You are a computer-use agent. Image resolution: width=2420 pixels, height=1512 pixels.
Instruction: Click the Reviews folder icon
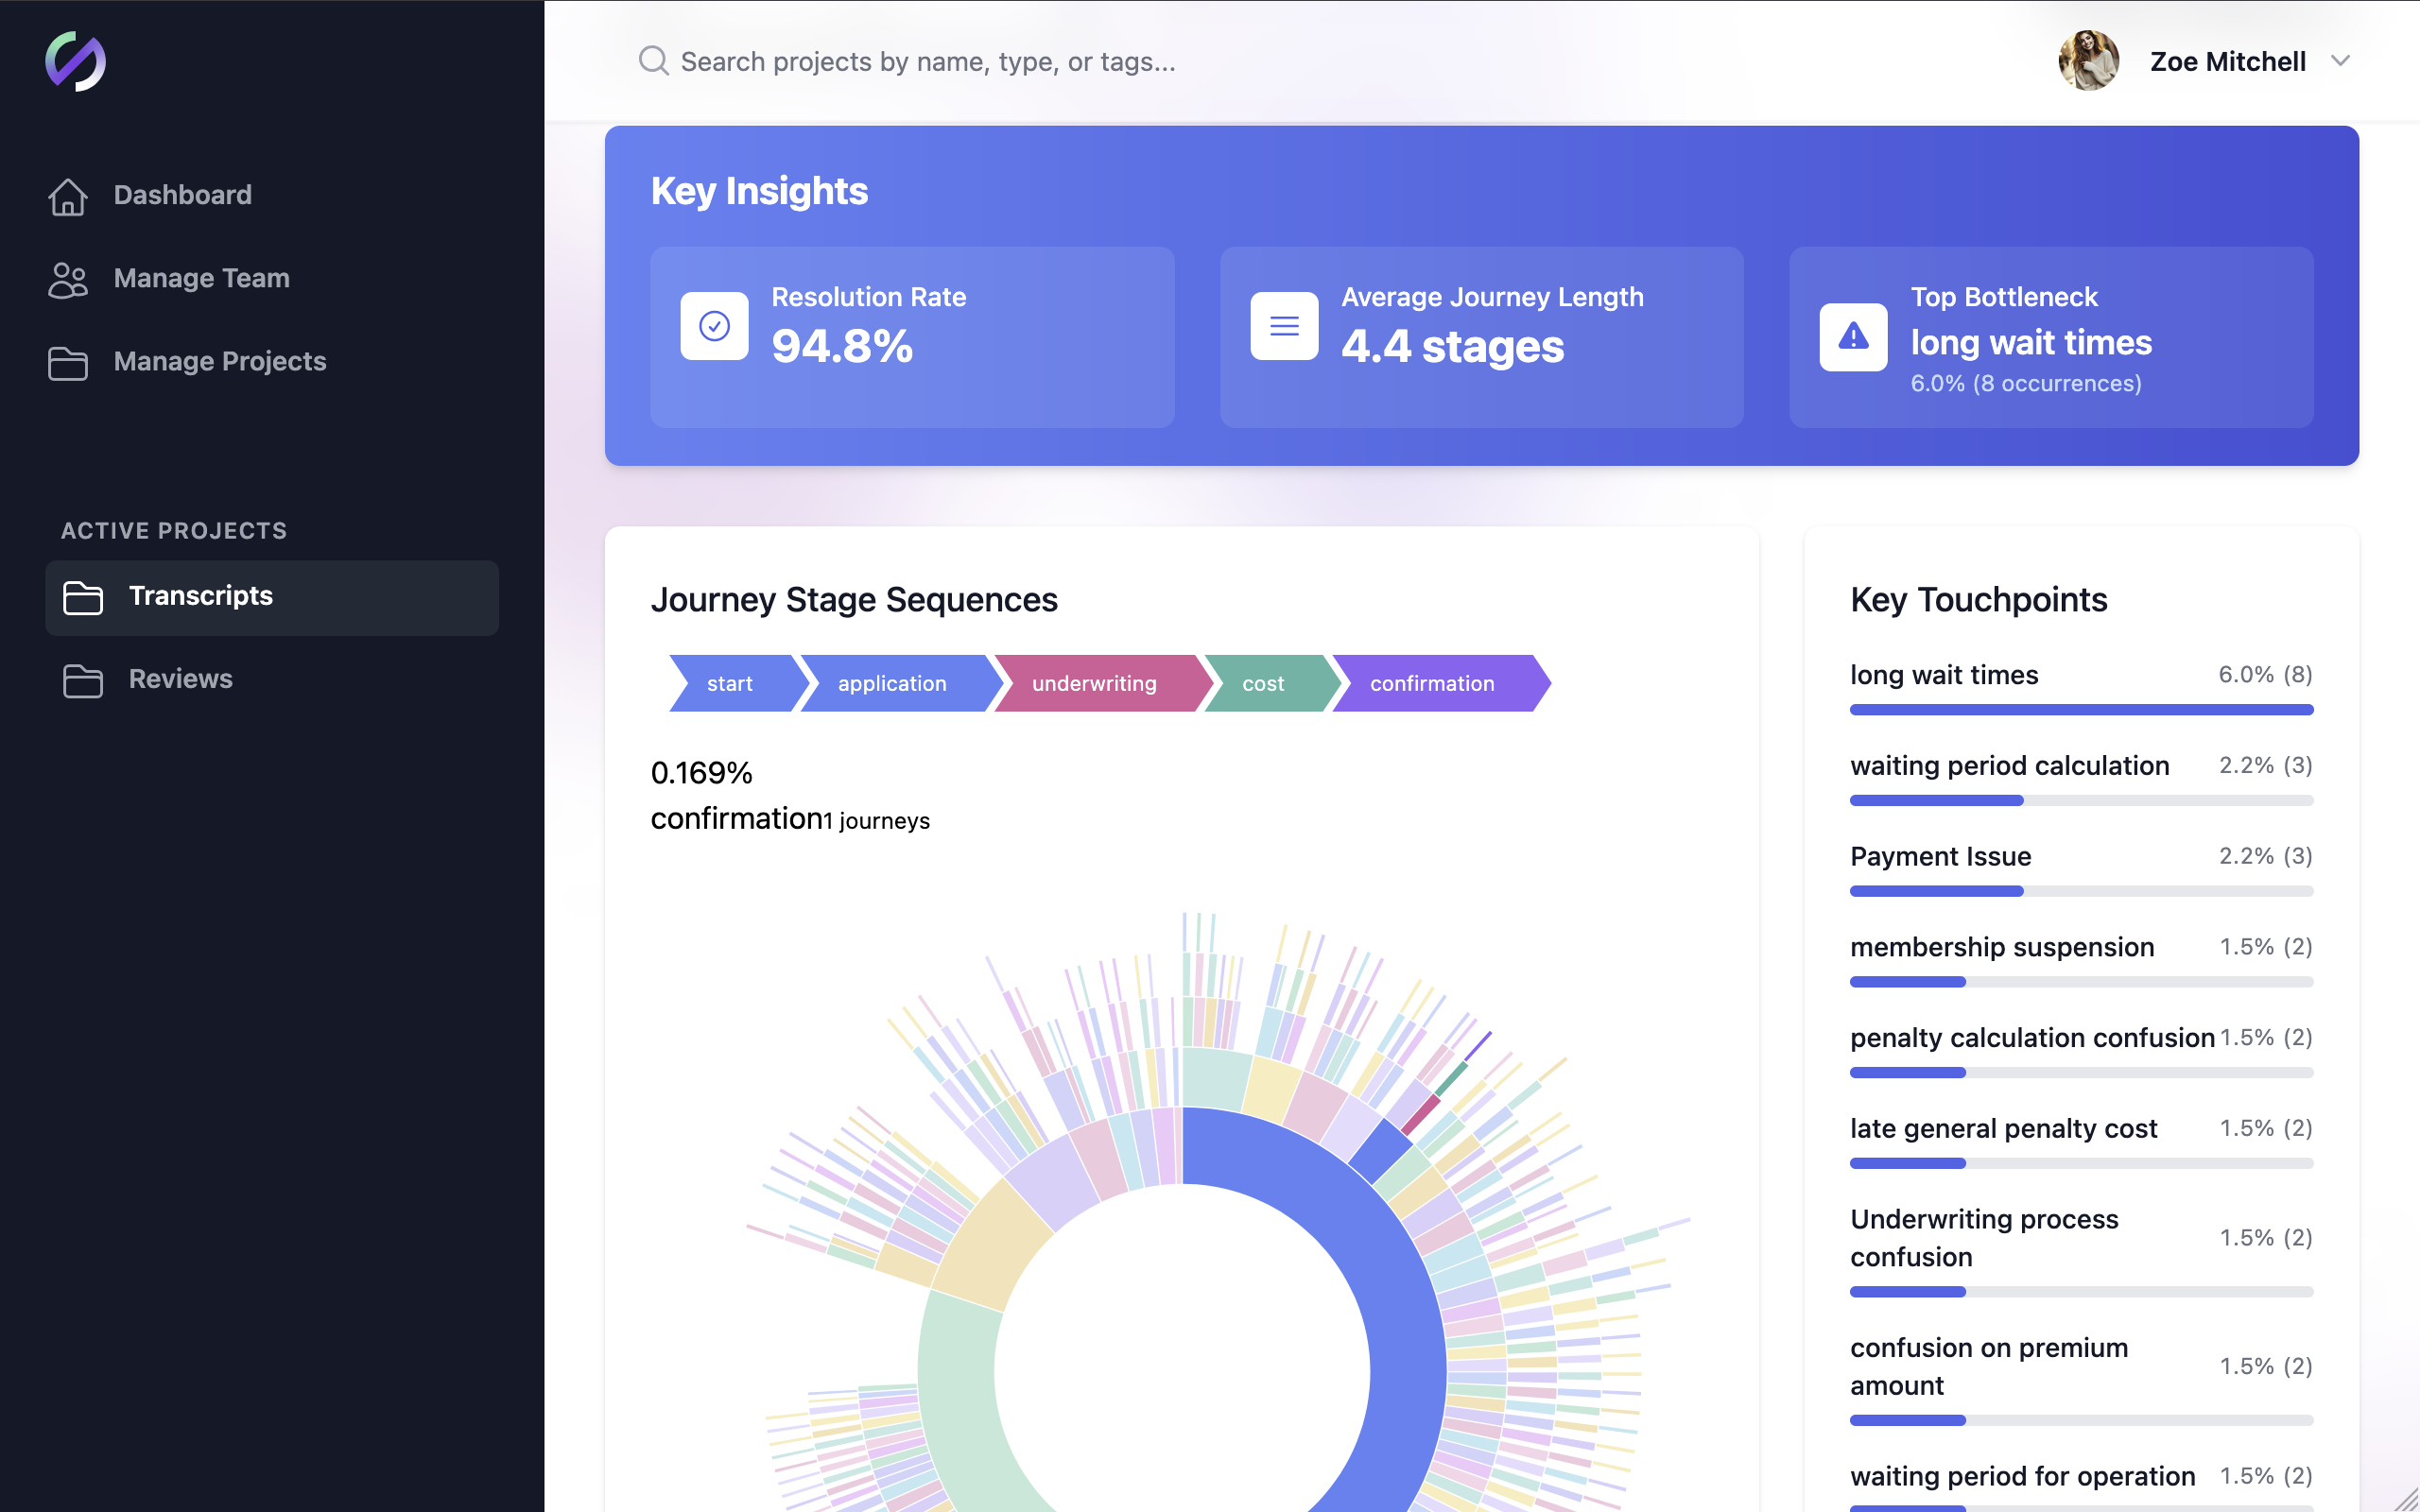pyautogui.click(x=83, y=680)
